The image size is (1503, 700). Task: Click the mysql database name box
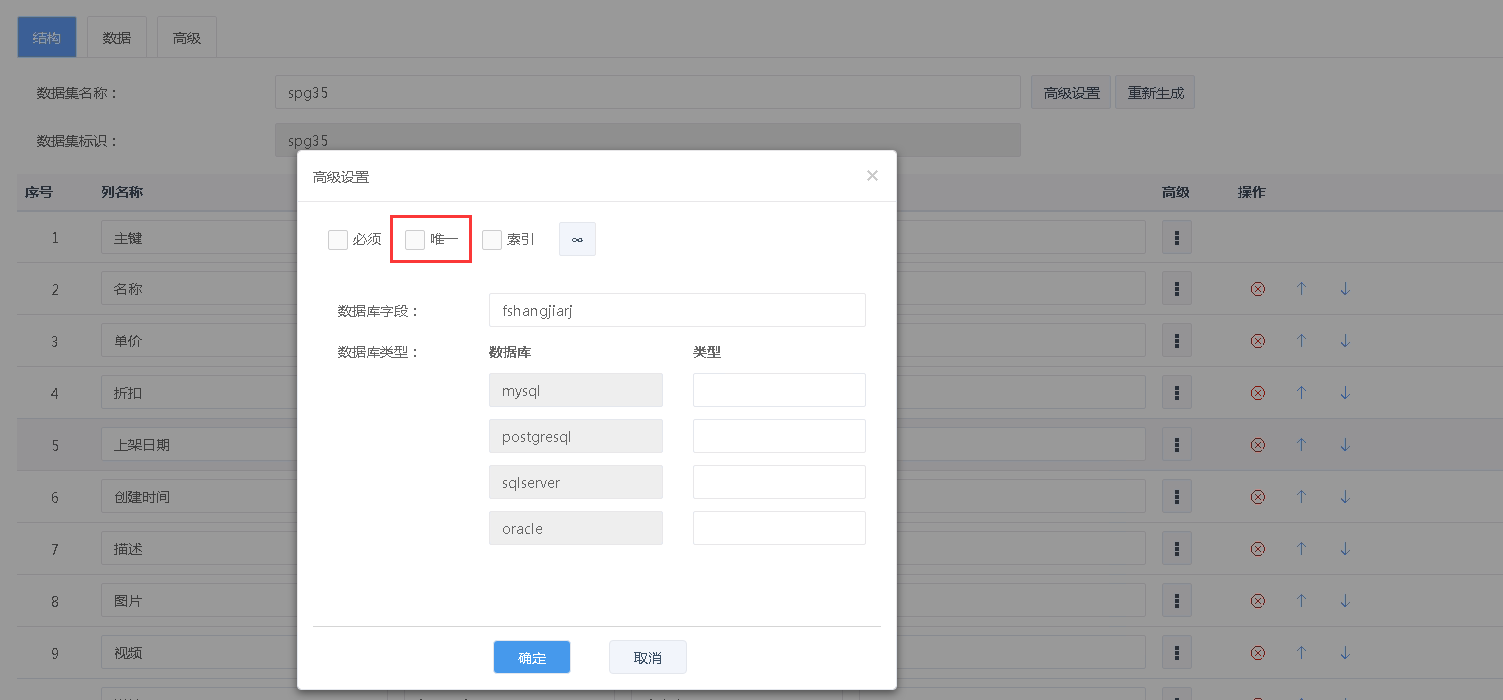576,390
